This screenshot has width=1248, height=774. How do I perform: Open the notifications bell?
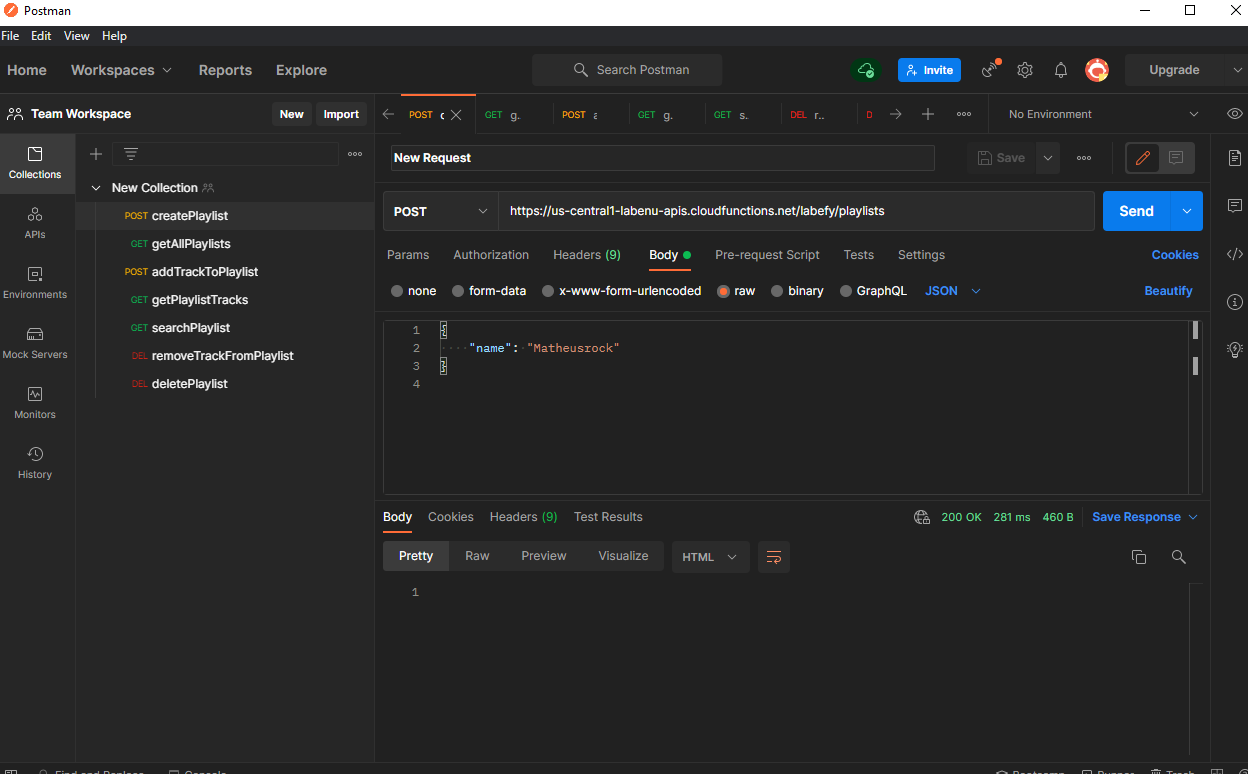(x=1061, y=70)
